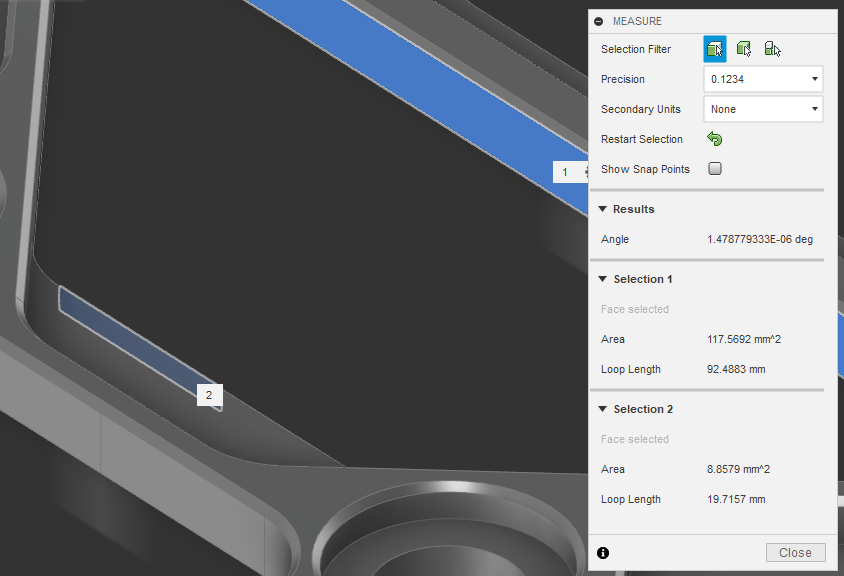Click the Close button

[795, 552]
